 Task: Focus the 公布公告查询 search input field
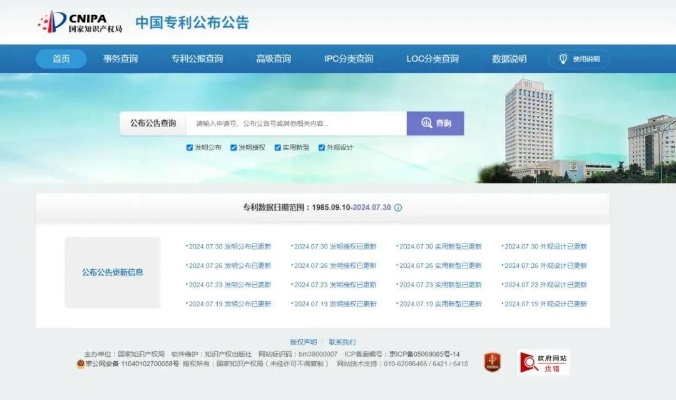coord(295,123)
